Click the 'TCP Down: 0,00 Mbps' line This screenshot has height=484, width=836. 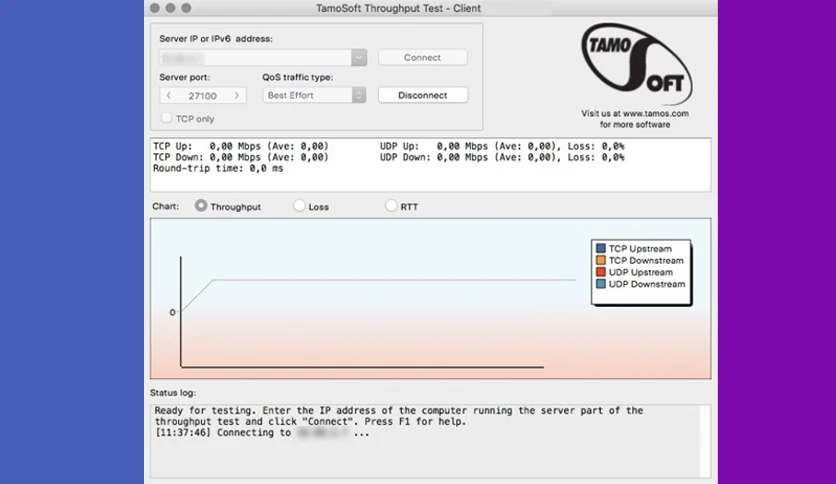(x=241, y=157)
